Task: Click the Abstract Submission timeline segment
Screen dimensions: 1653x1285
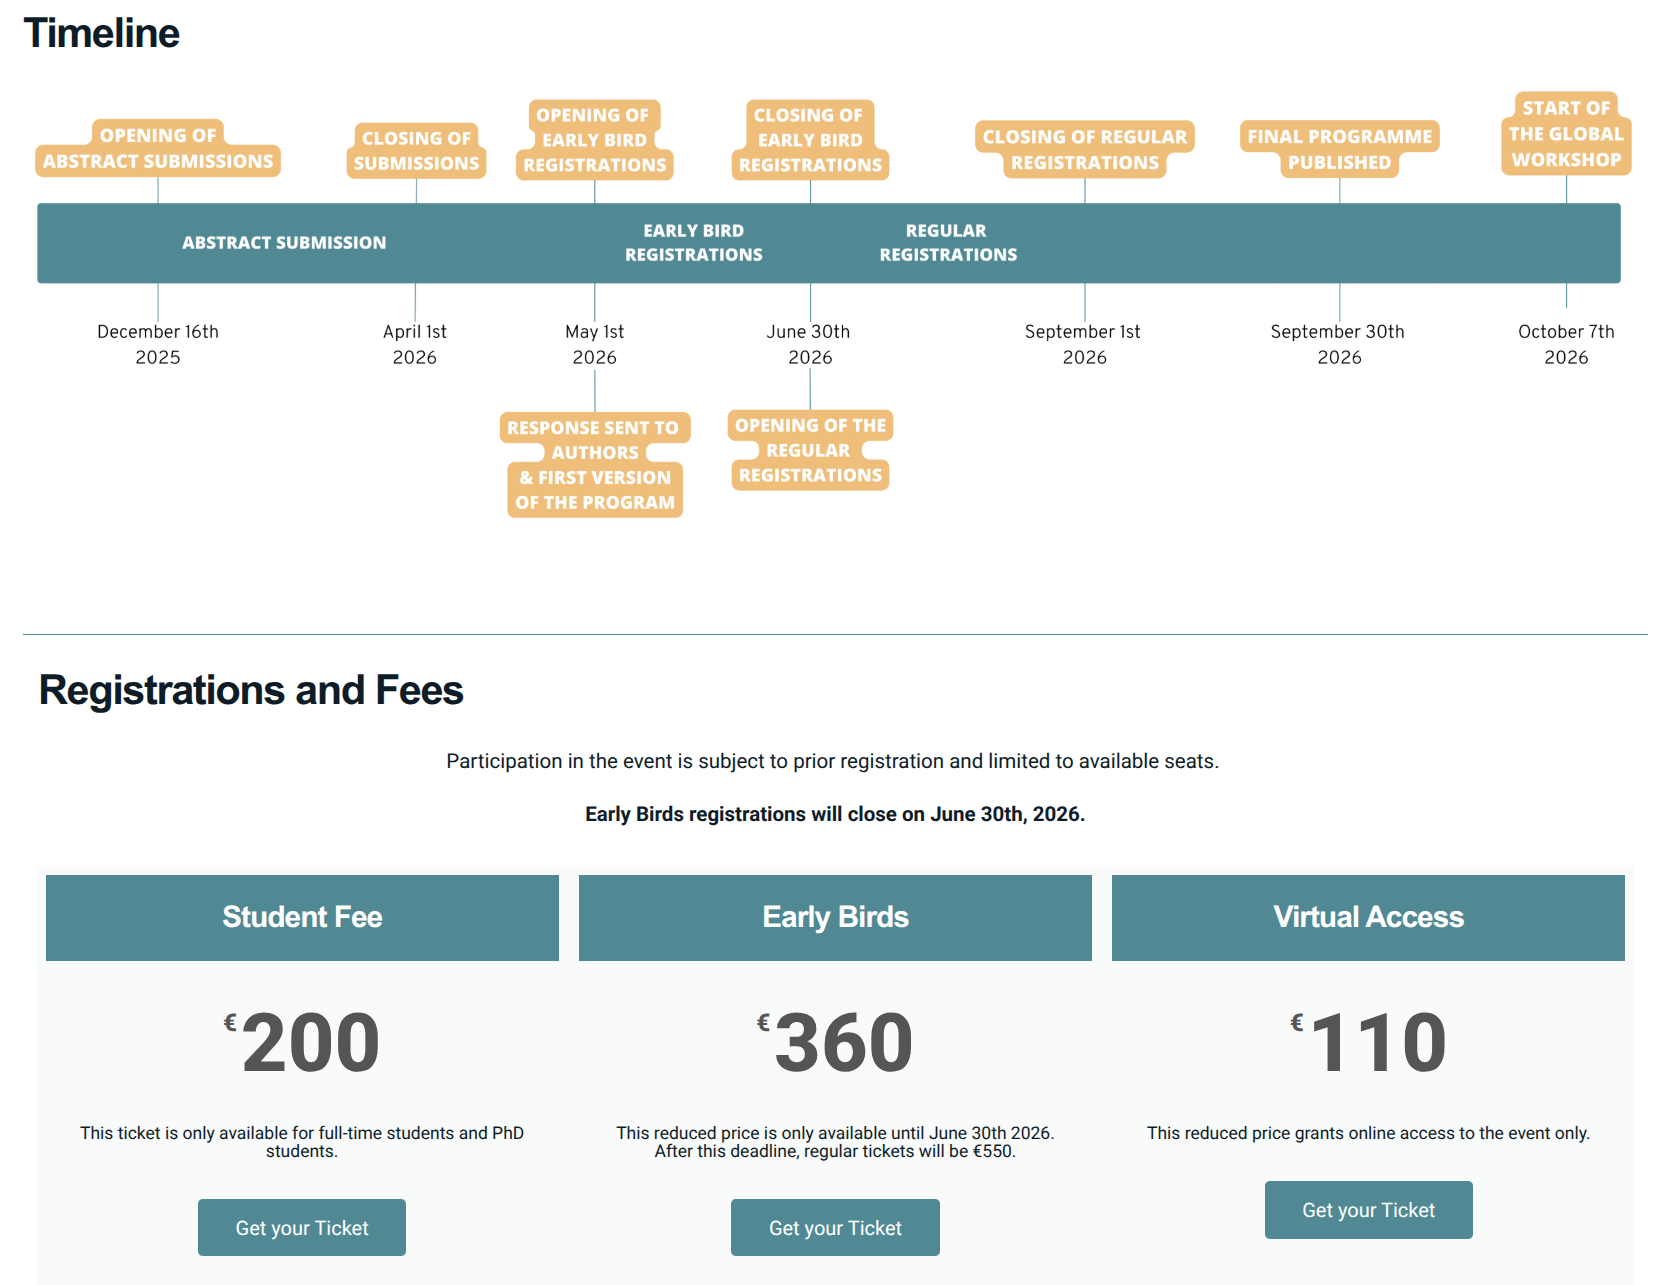Action: coord(284,243)
